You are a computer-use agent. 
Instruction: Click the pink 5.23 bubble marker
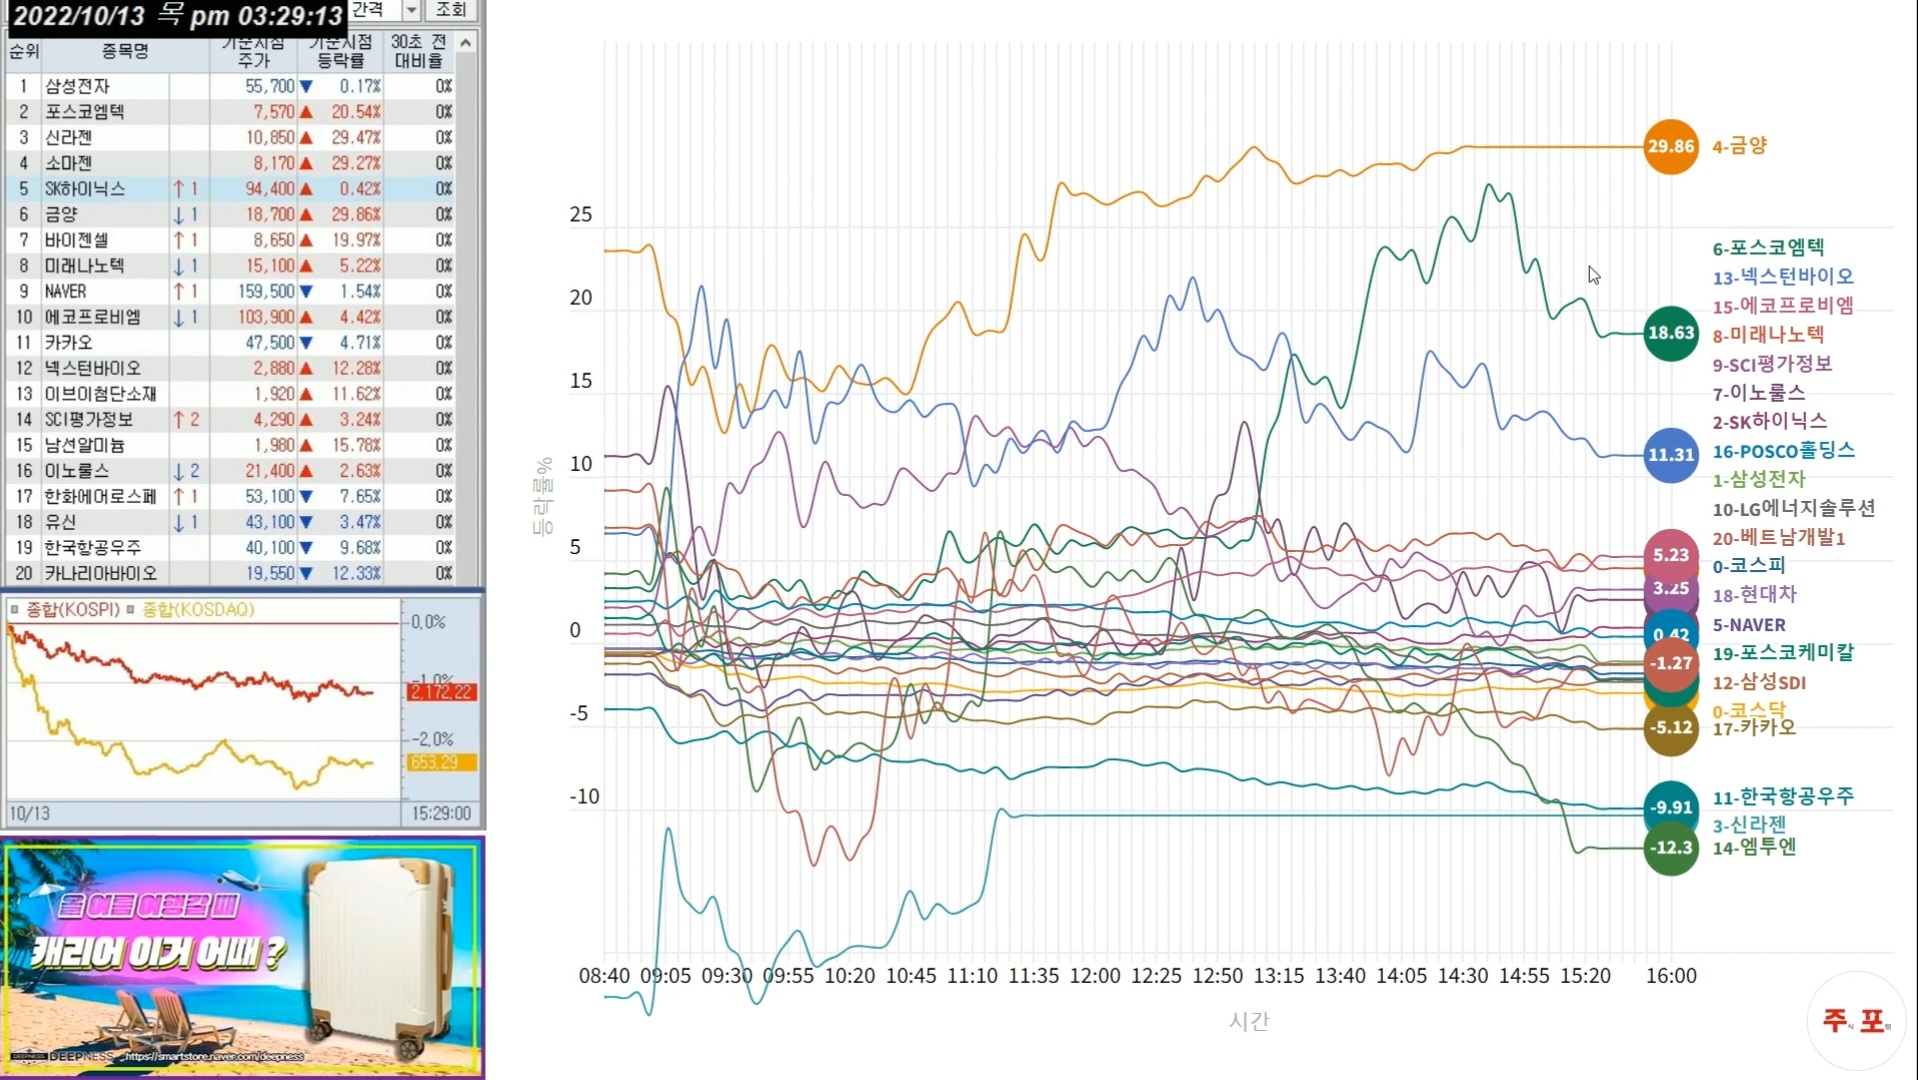coord(1671,555)
